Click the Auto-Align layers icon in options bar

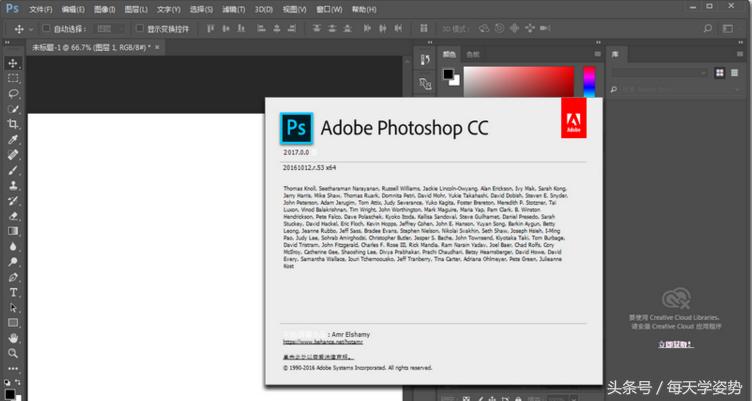[424, 29]
